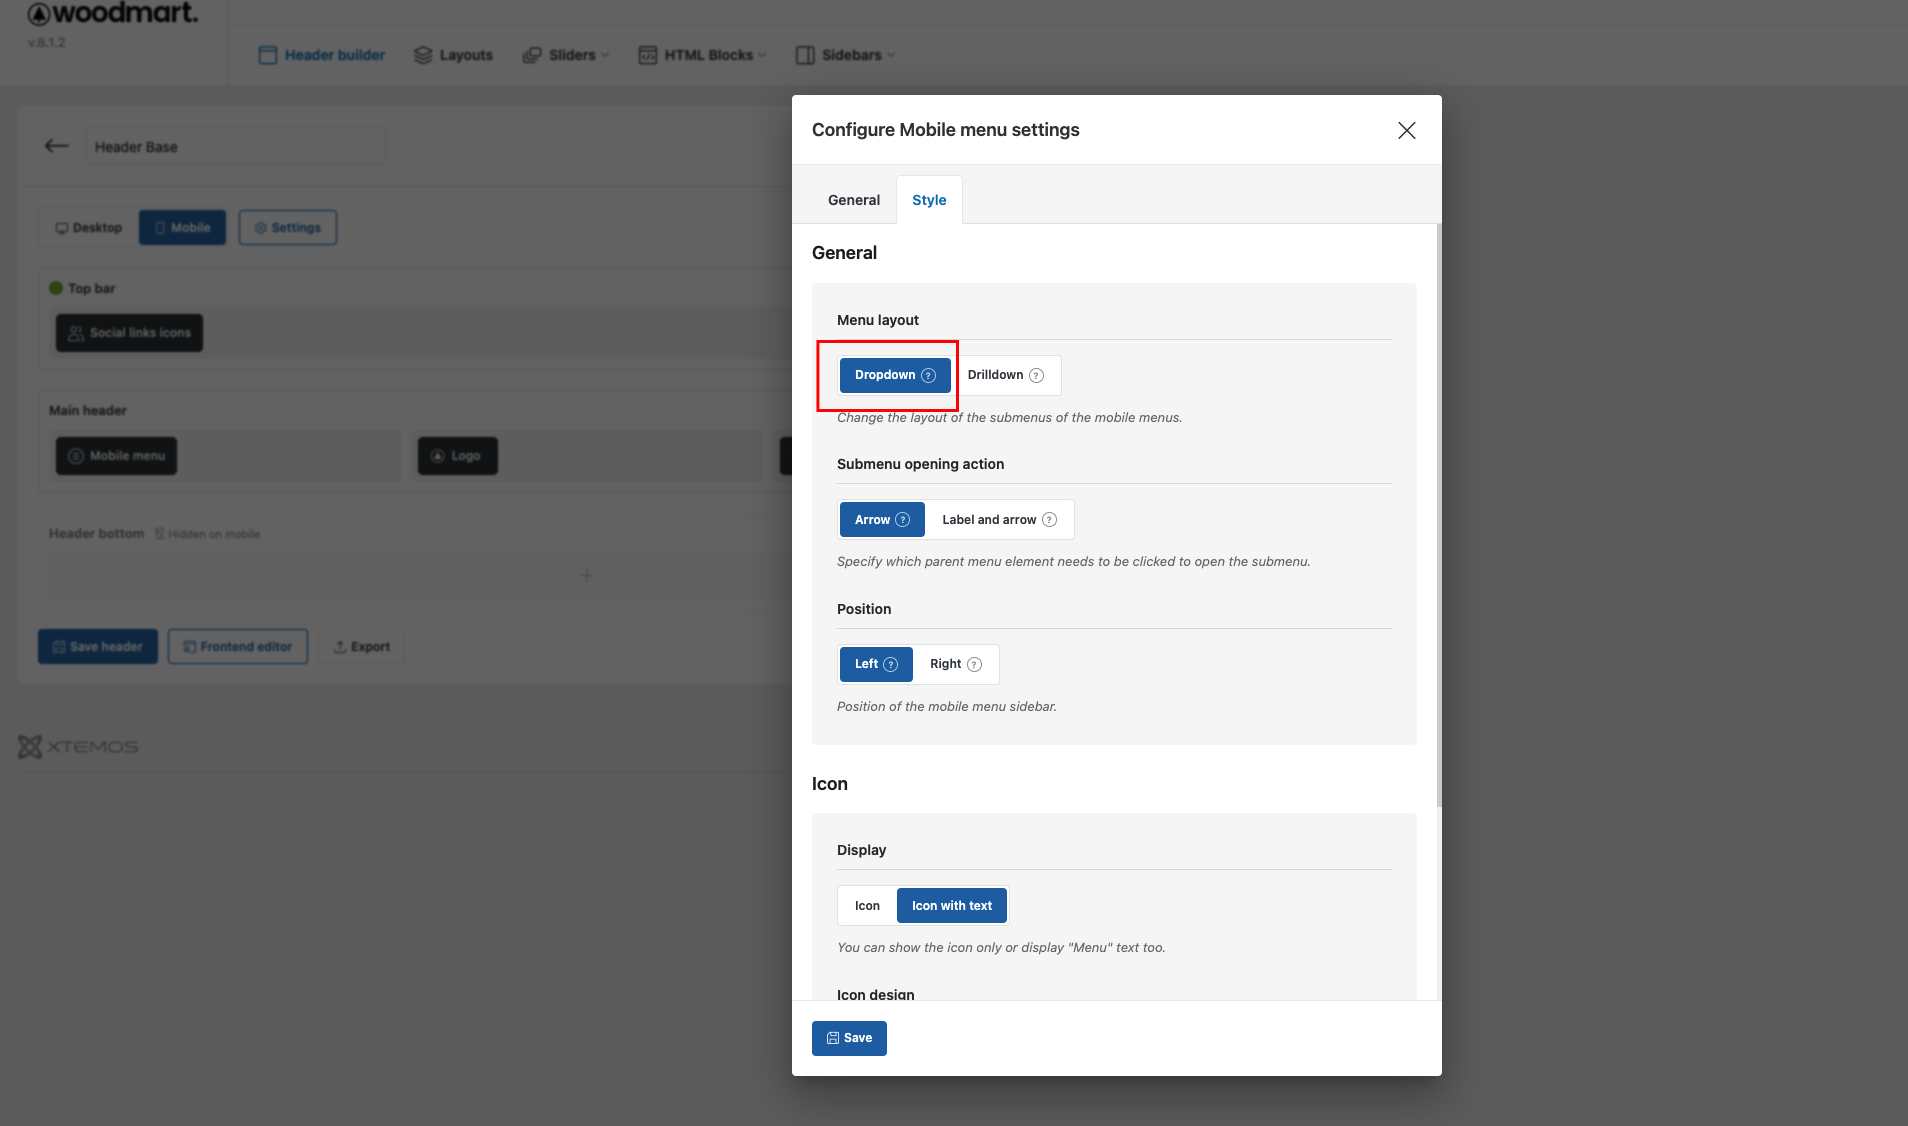Select the Social links icons element
The image size is (1908, 1126).
(129, 333)
